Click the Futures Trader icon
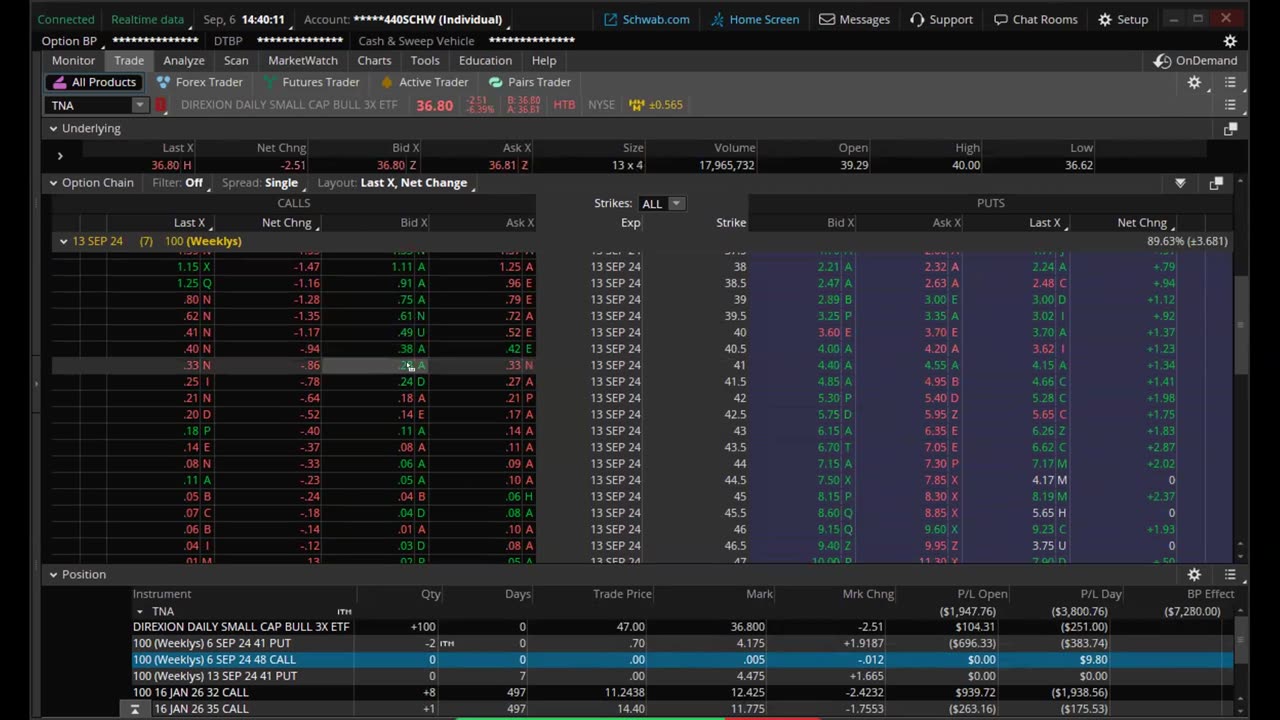 271,82
